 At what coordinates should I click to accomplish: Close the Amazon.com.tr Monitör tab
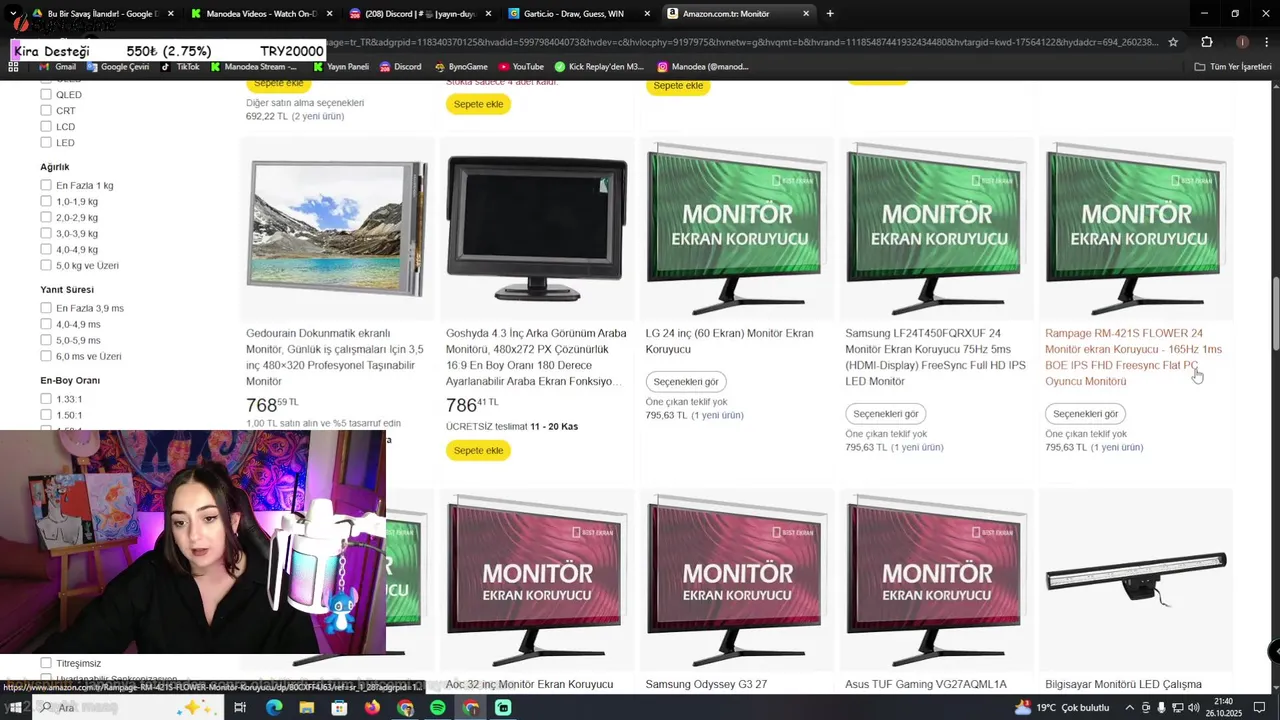[x=806, y=14]
